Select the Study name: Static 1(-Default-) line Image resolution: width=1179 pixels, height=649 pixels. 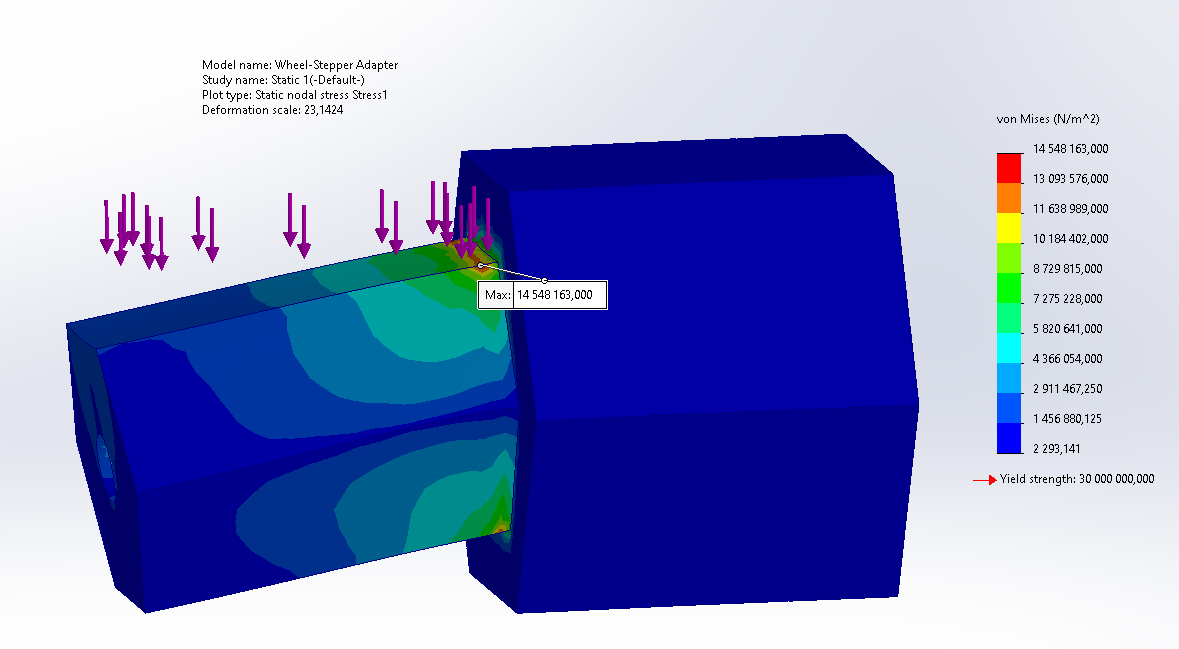[x=283, y=80]
